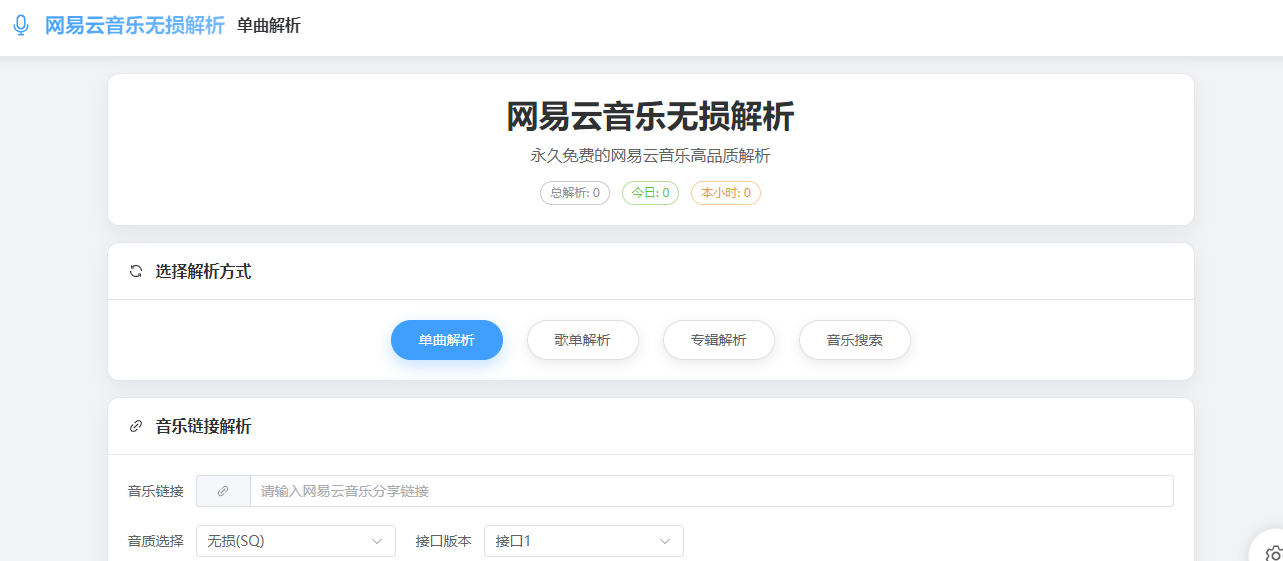Screen dimensions: 1283x561
Task: Click the 音乐链接 field label
Action: pyautogui.click(x=156, y=491)
